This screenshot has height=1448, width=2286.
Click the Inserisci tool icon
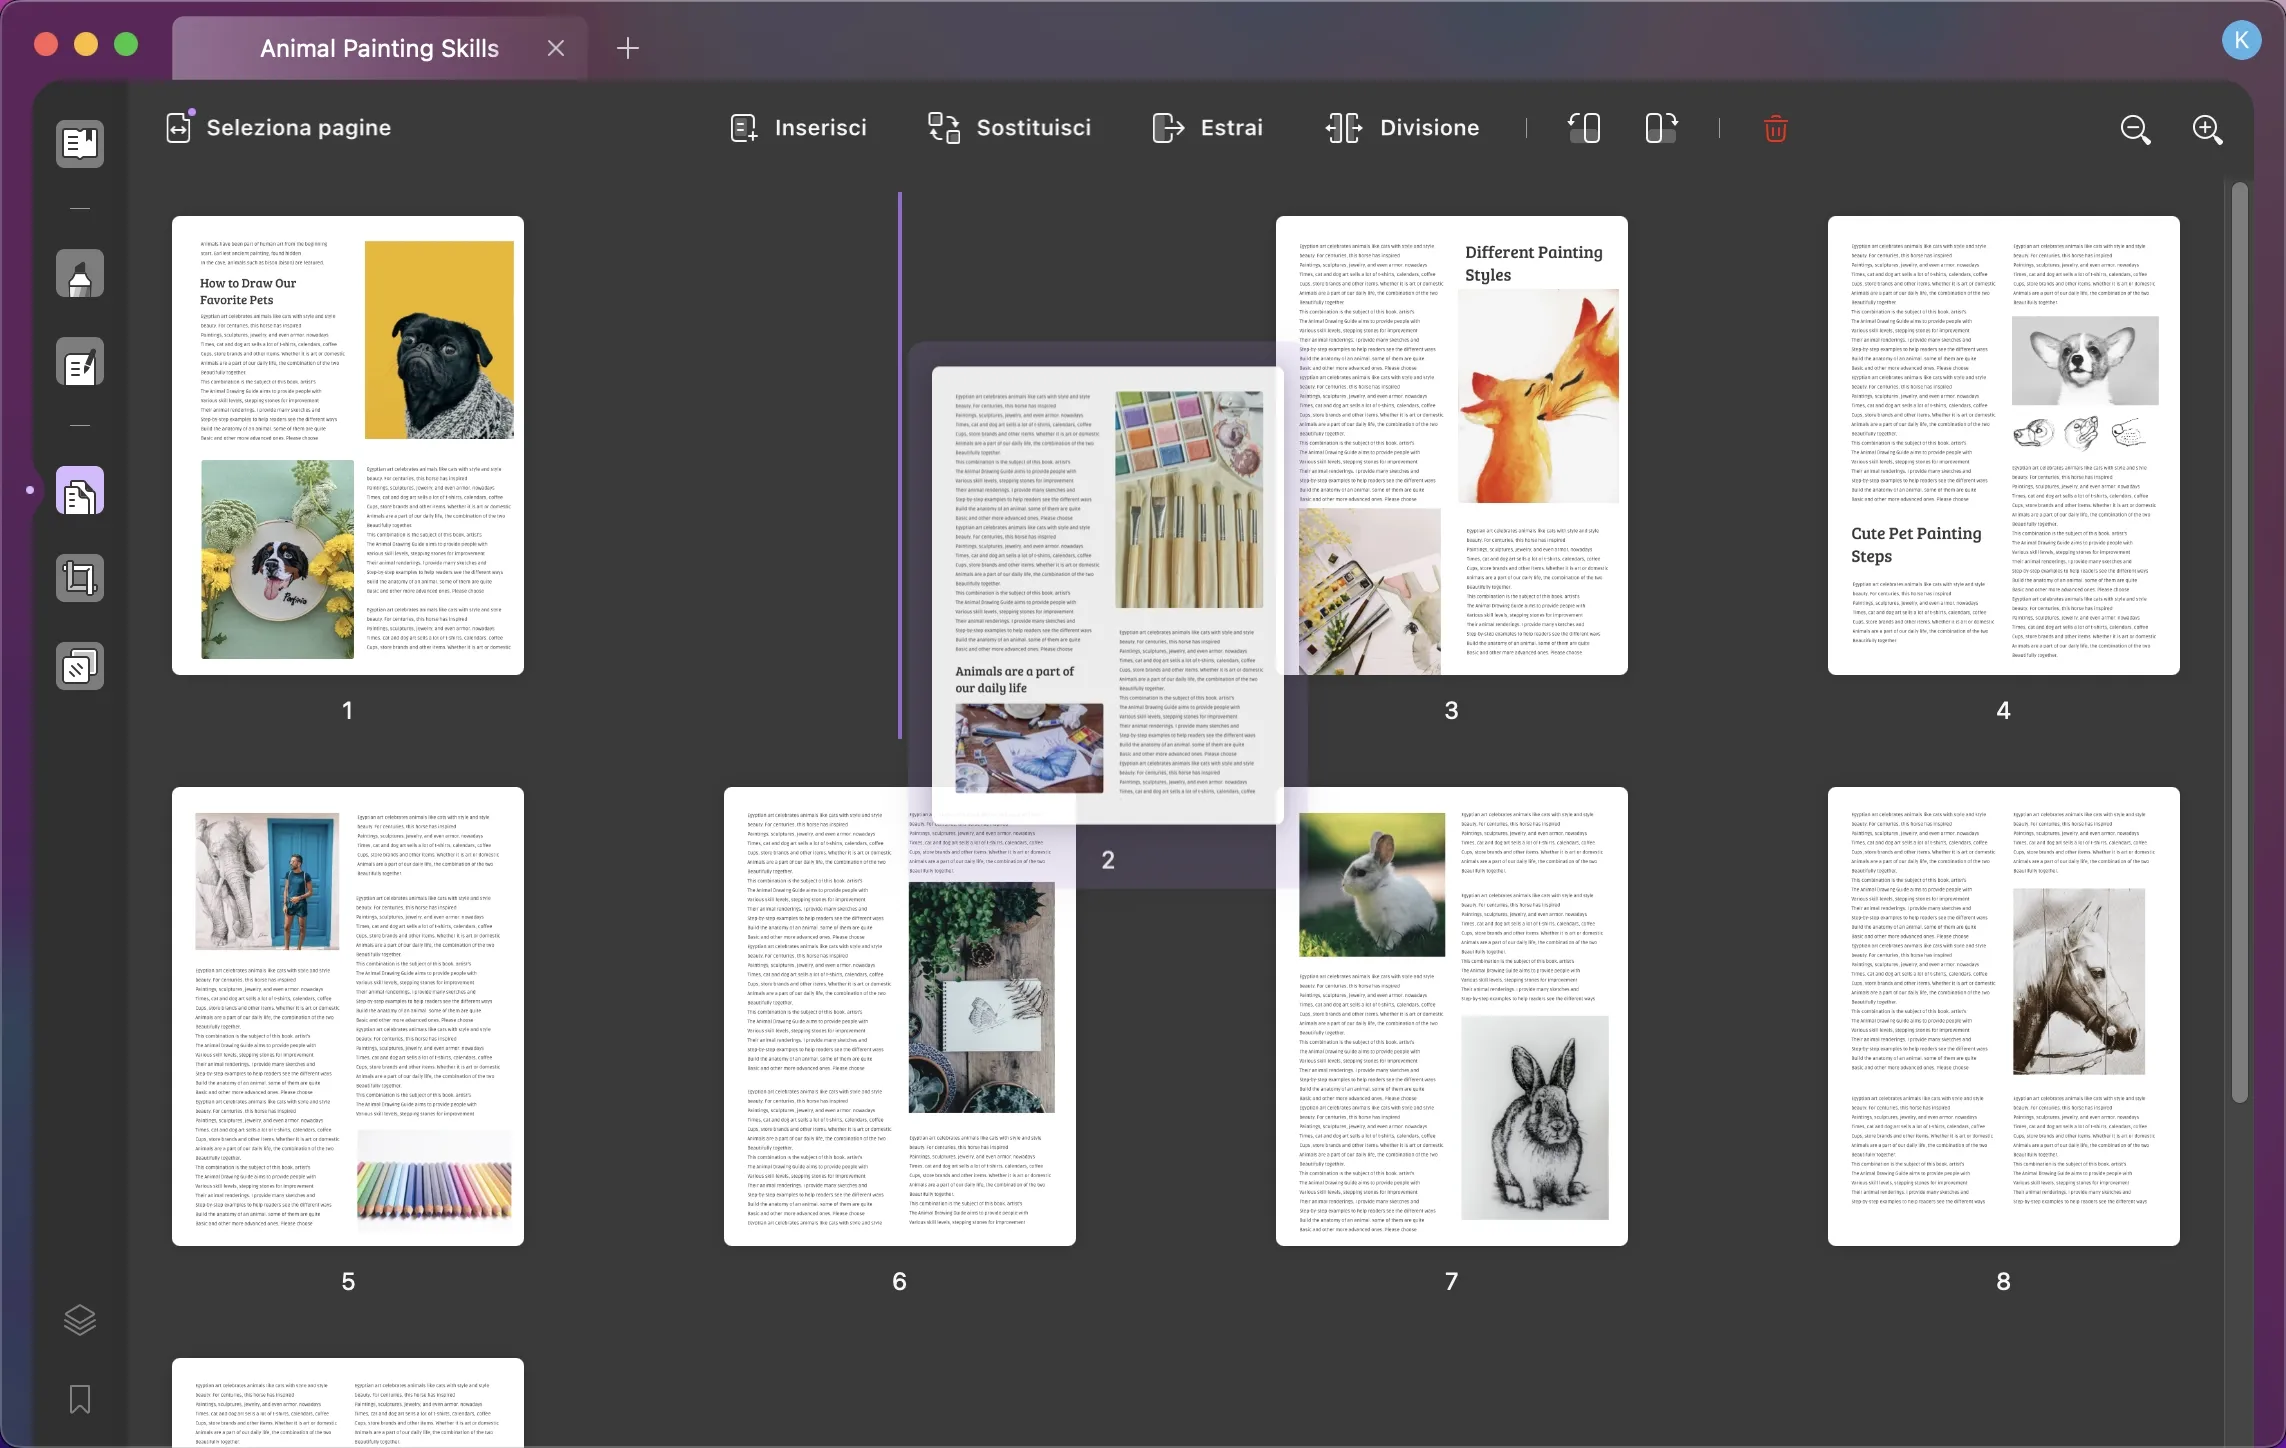click(745, 127)
